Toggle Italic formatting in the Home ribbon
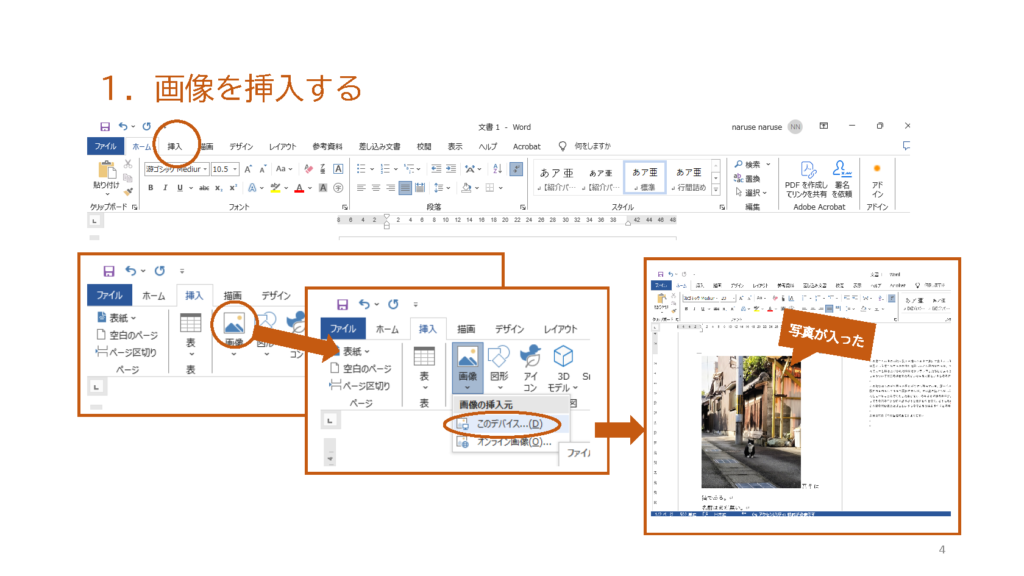This screenshot has width=1024, height=576. (x=165, y=187)
